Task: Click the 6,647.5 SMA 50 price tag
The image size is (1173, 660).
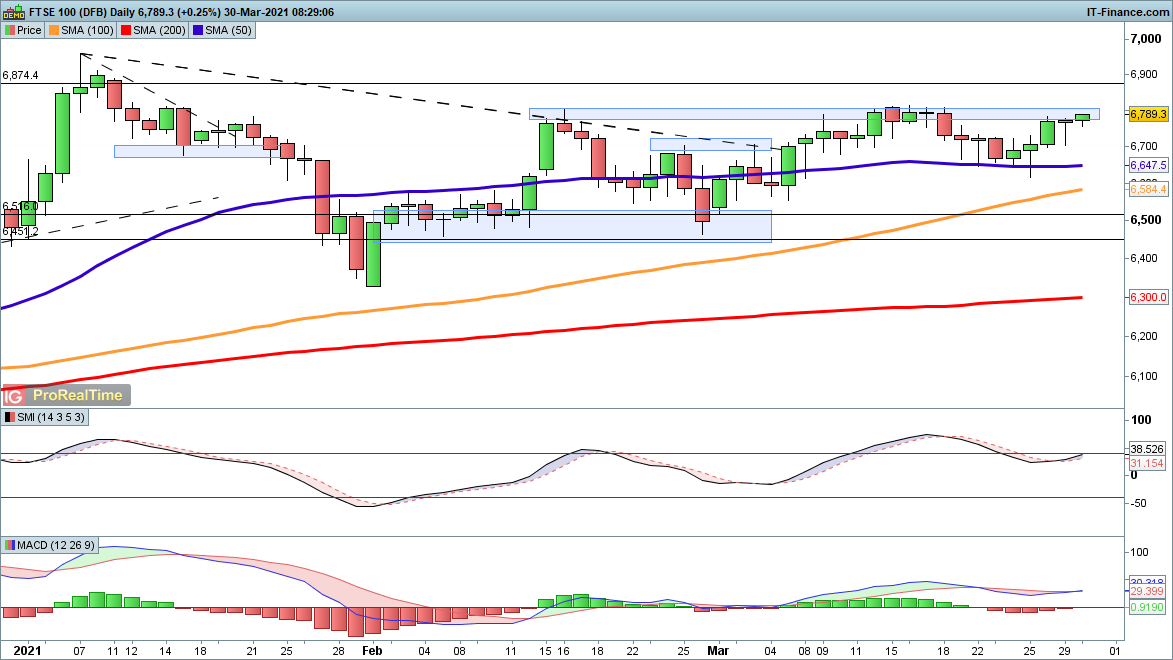Action: (1148, 165)
